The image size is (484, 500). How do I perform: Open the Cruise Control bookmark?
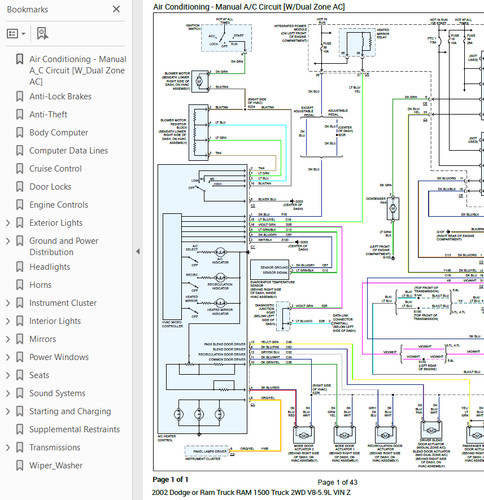(55, 169)
